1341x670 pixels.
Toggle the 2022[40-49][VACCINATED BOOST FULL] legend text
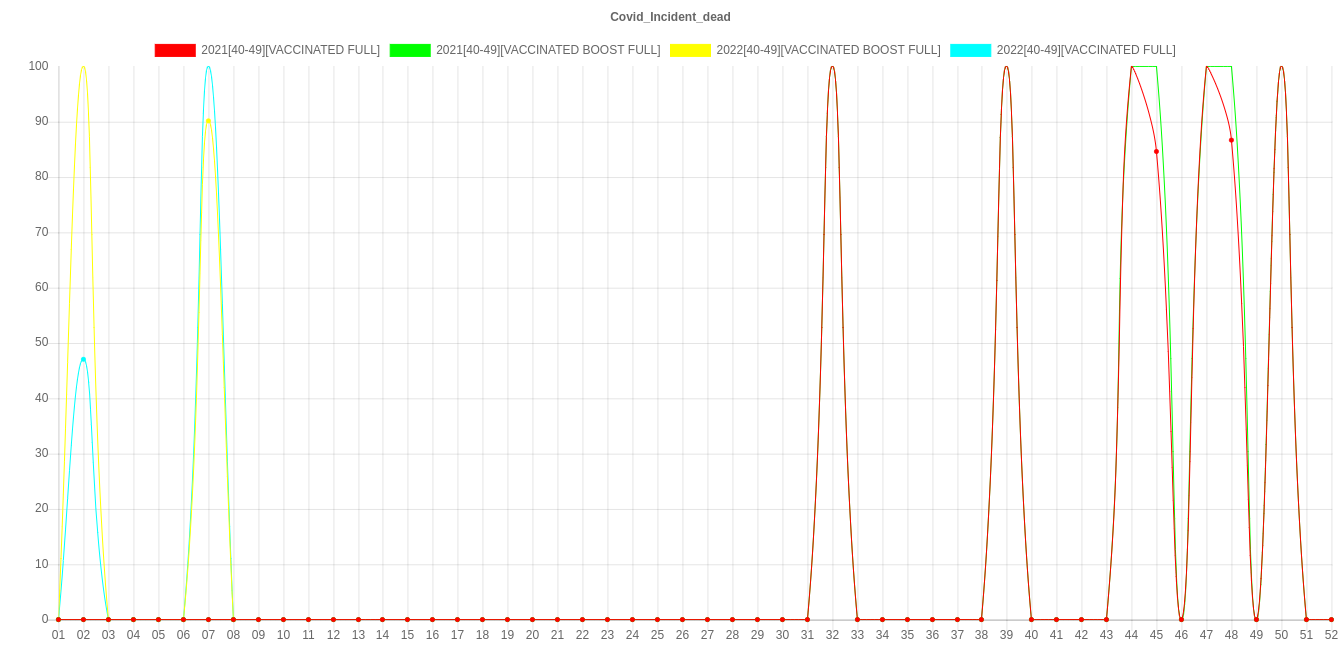pyautogui.click(x=827, y=50)
